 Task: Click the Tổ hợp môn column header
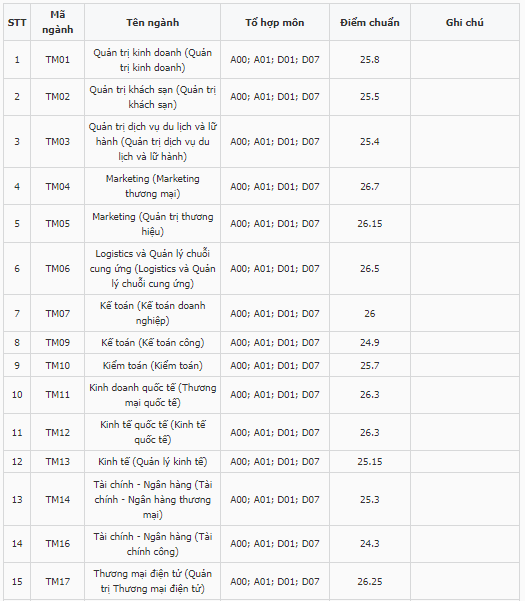275,22
